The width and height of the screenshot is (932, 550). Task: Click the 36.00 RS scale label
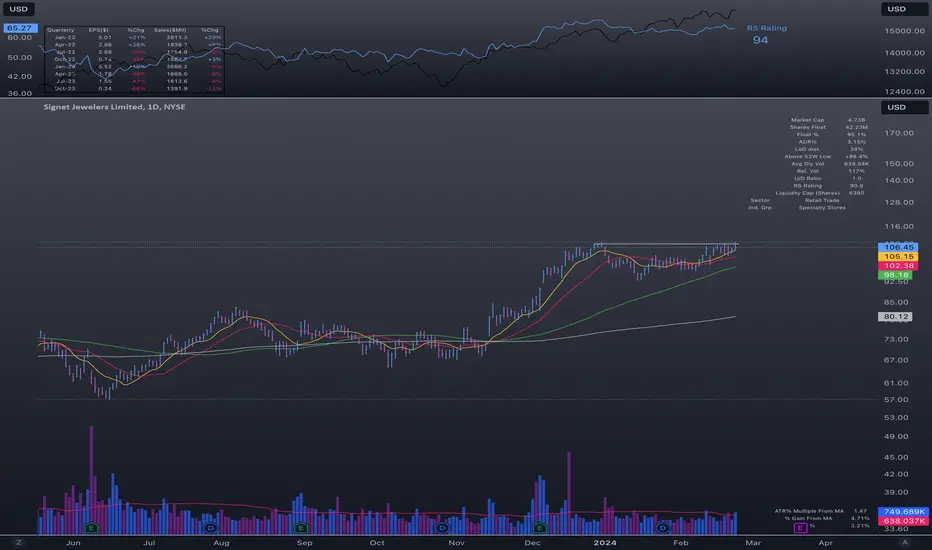pos(19,93)
